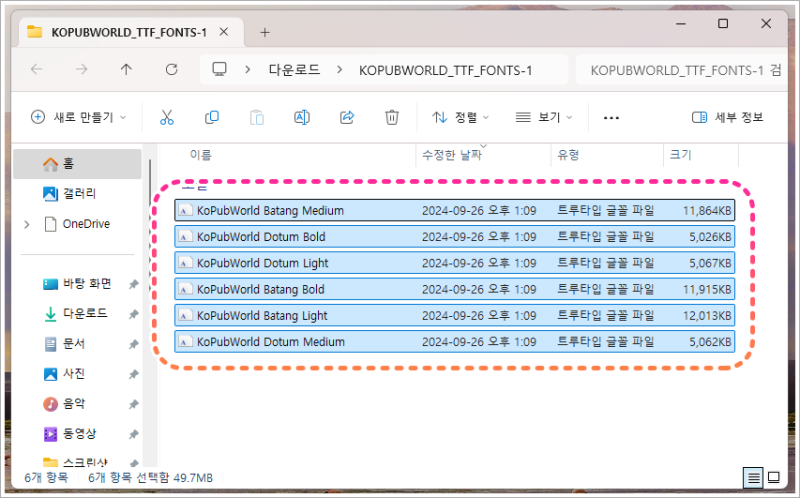Click font icon of KoPubWorld Dotum Bold

click(184, 237)
